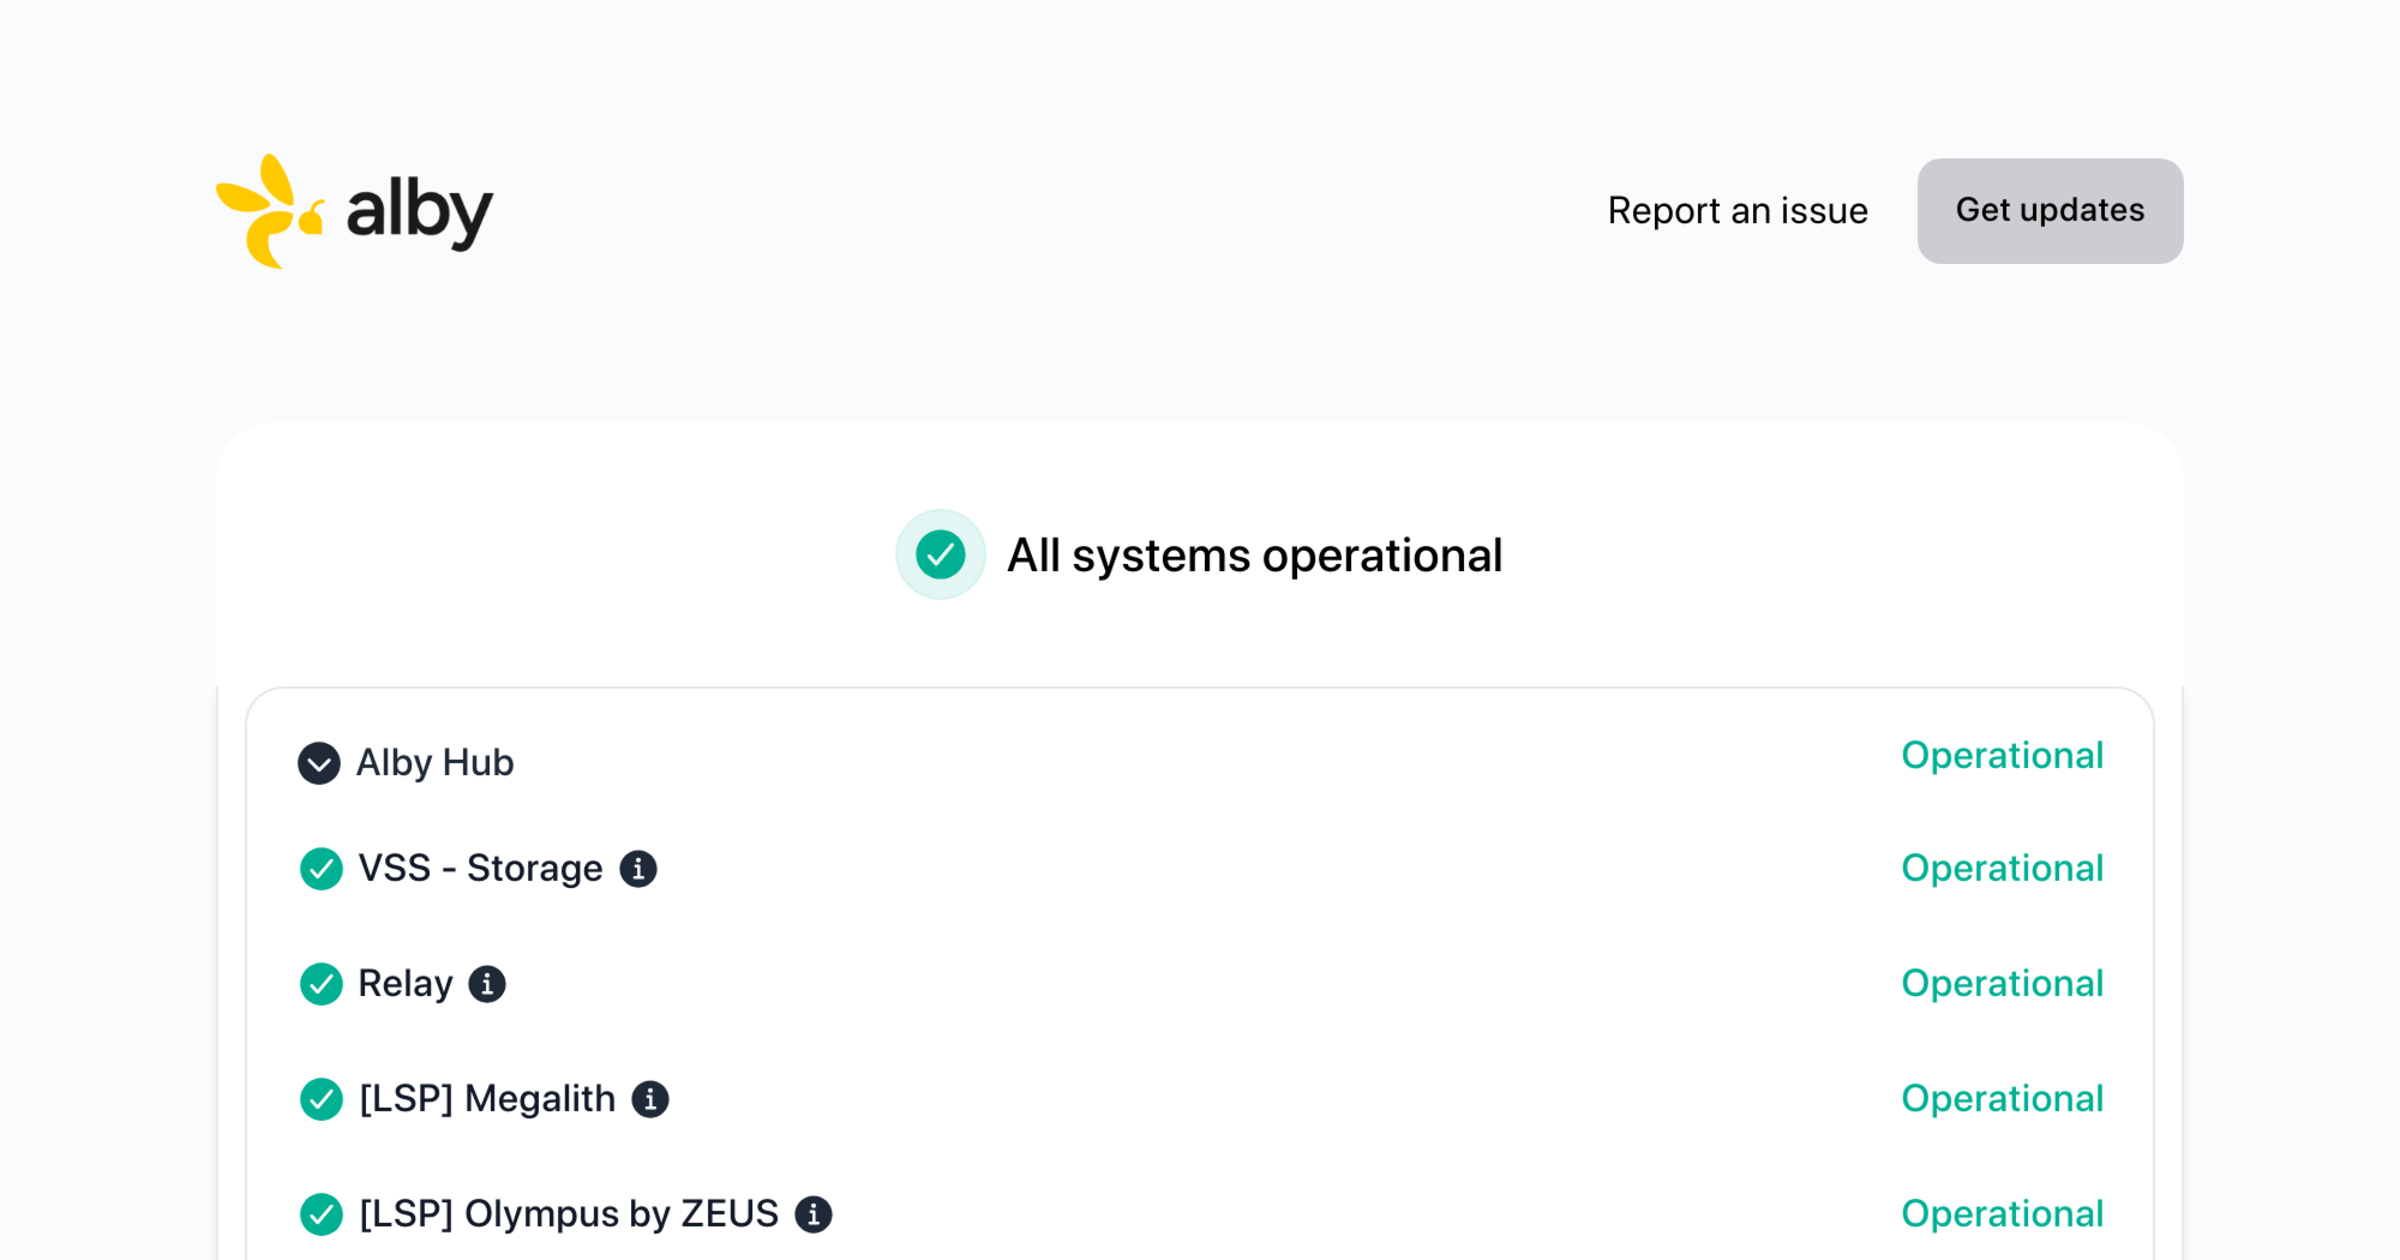
Task: Click the green check next to VSS - Storage
Action: (321, 868)
